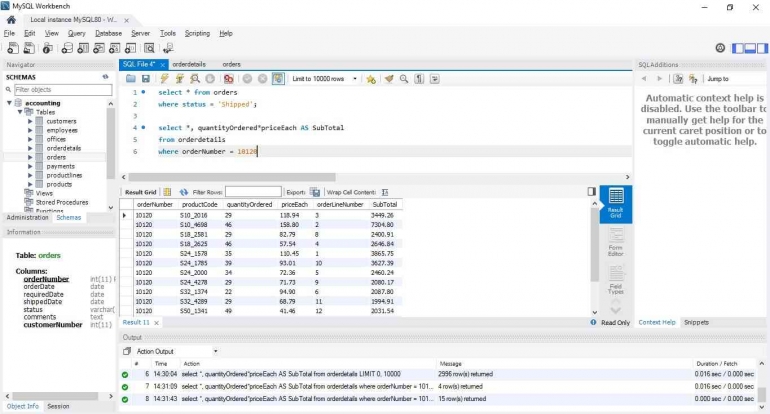Toggle Wrap Cell Content icon

[x=385, y=192]
